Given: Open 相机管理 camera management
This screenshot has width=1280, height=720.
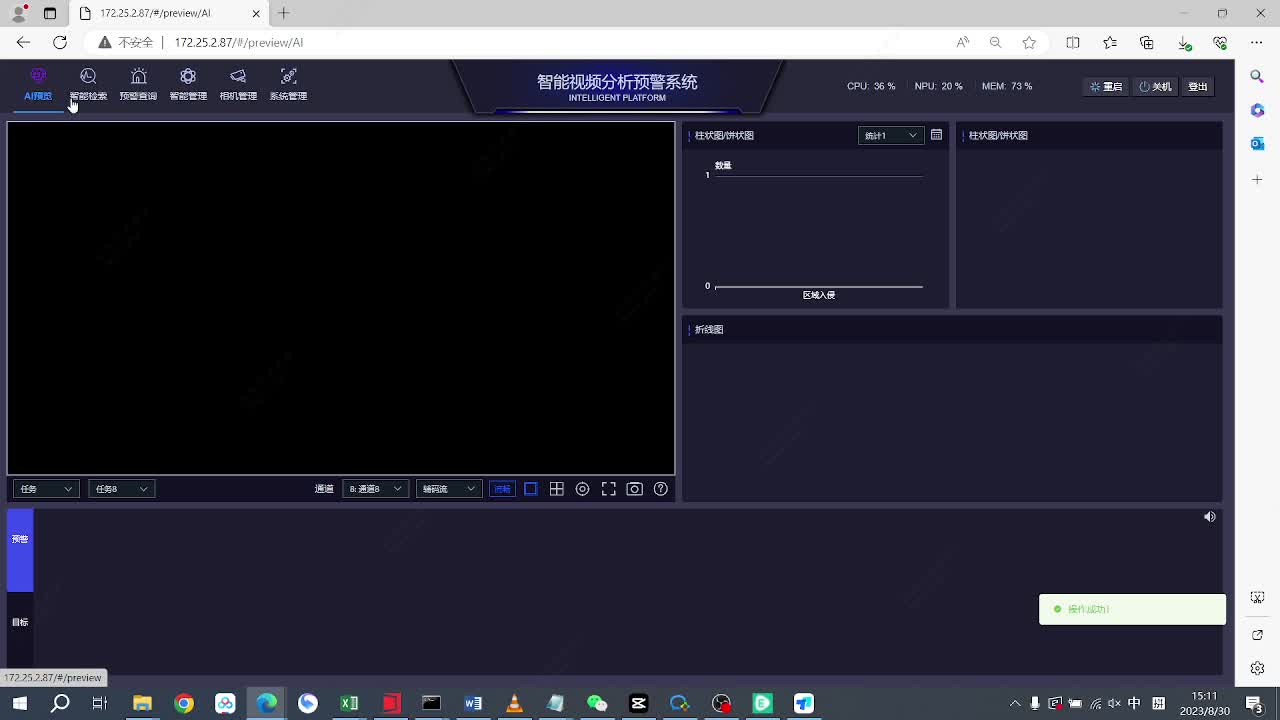Looking at the screenshot, I should tap(238, 84).
